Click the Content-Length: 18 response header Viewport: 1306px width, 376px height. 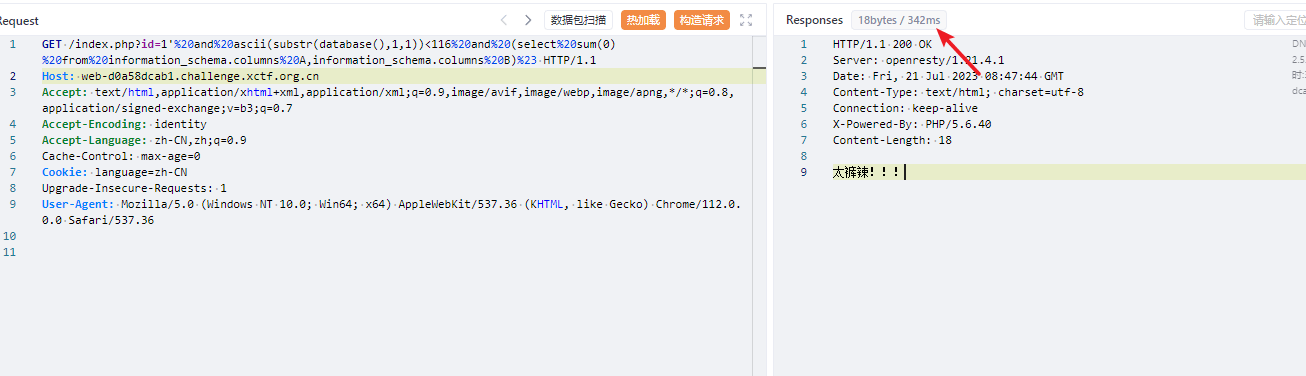tap(892, 140)
